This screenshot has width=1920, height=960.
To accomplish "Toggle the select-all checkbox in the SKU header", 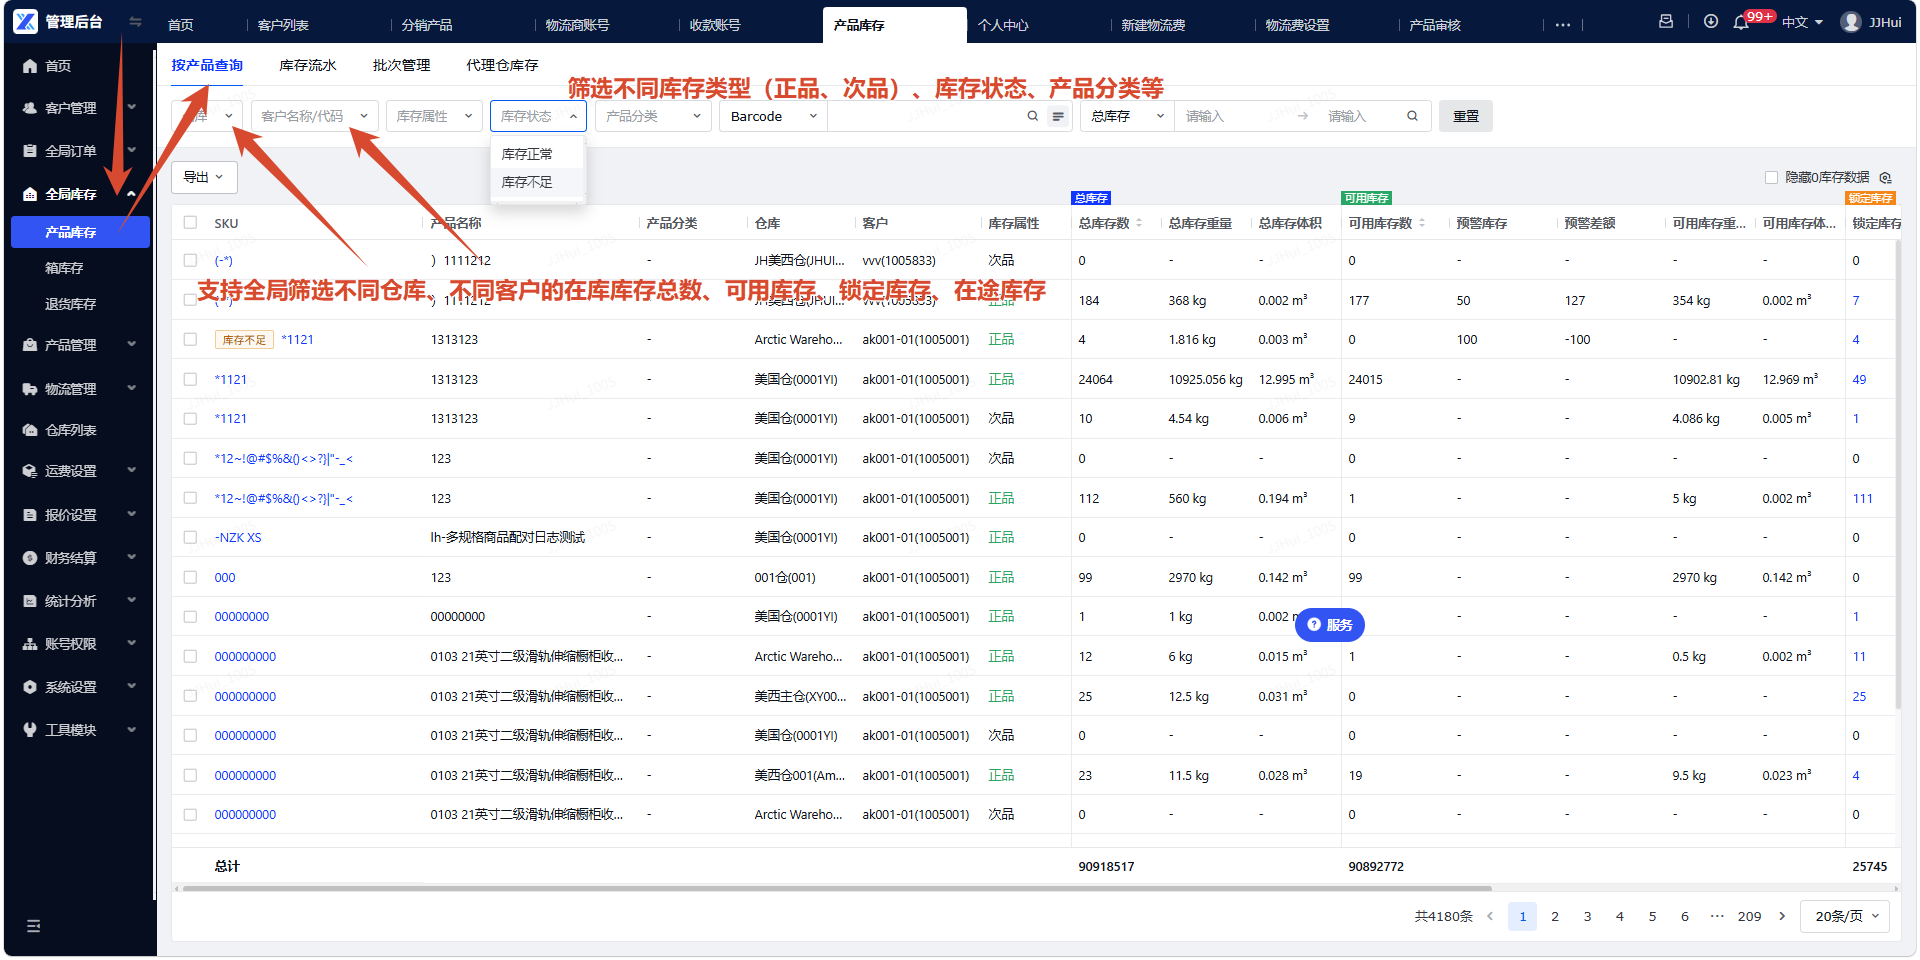I will click(x=190, y=223).
